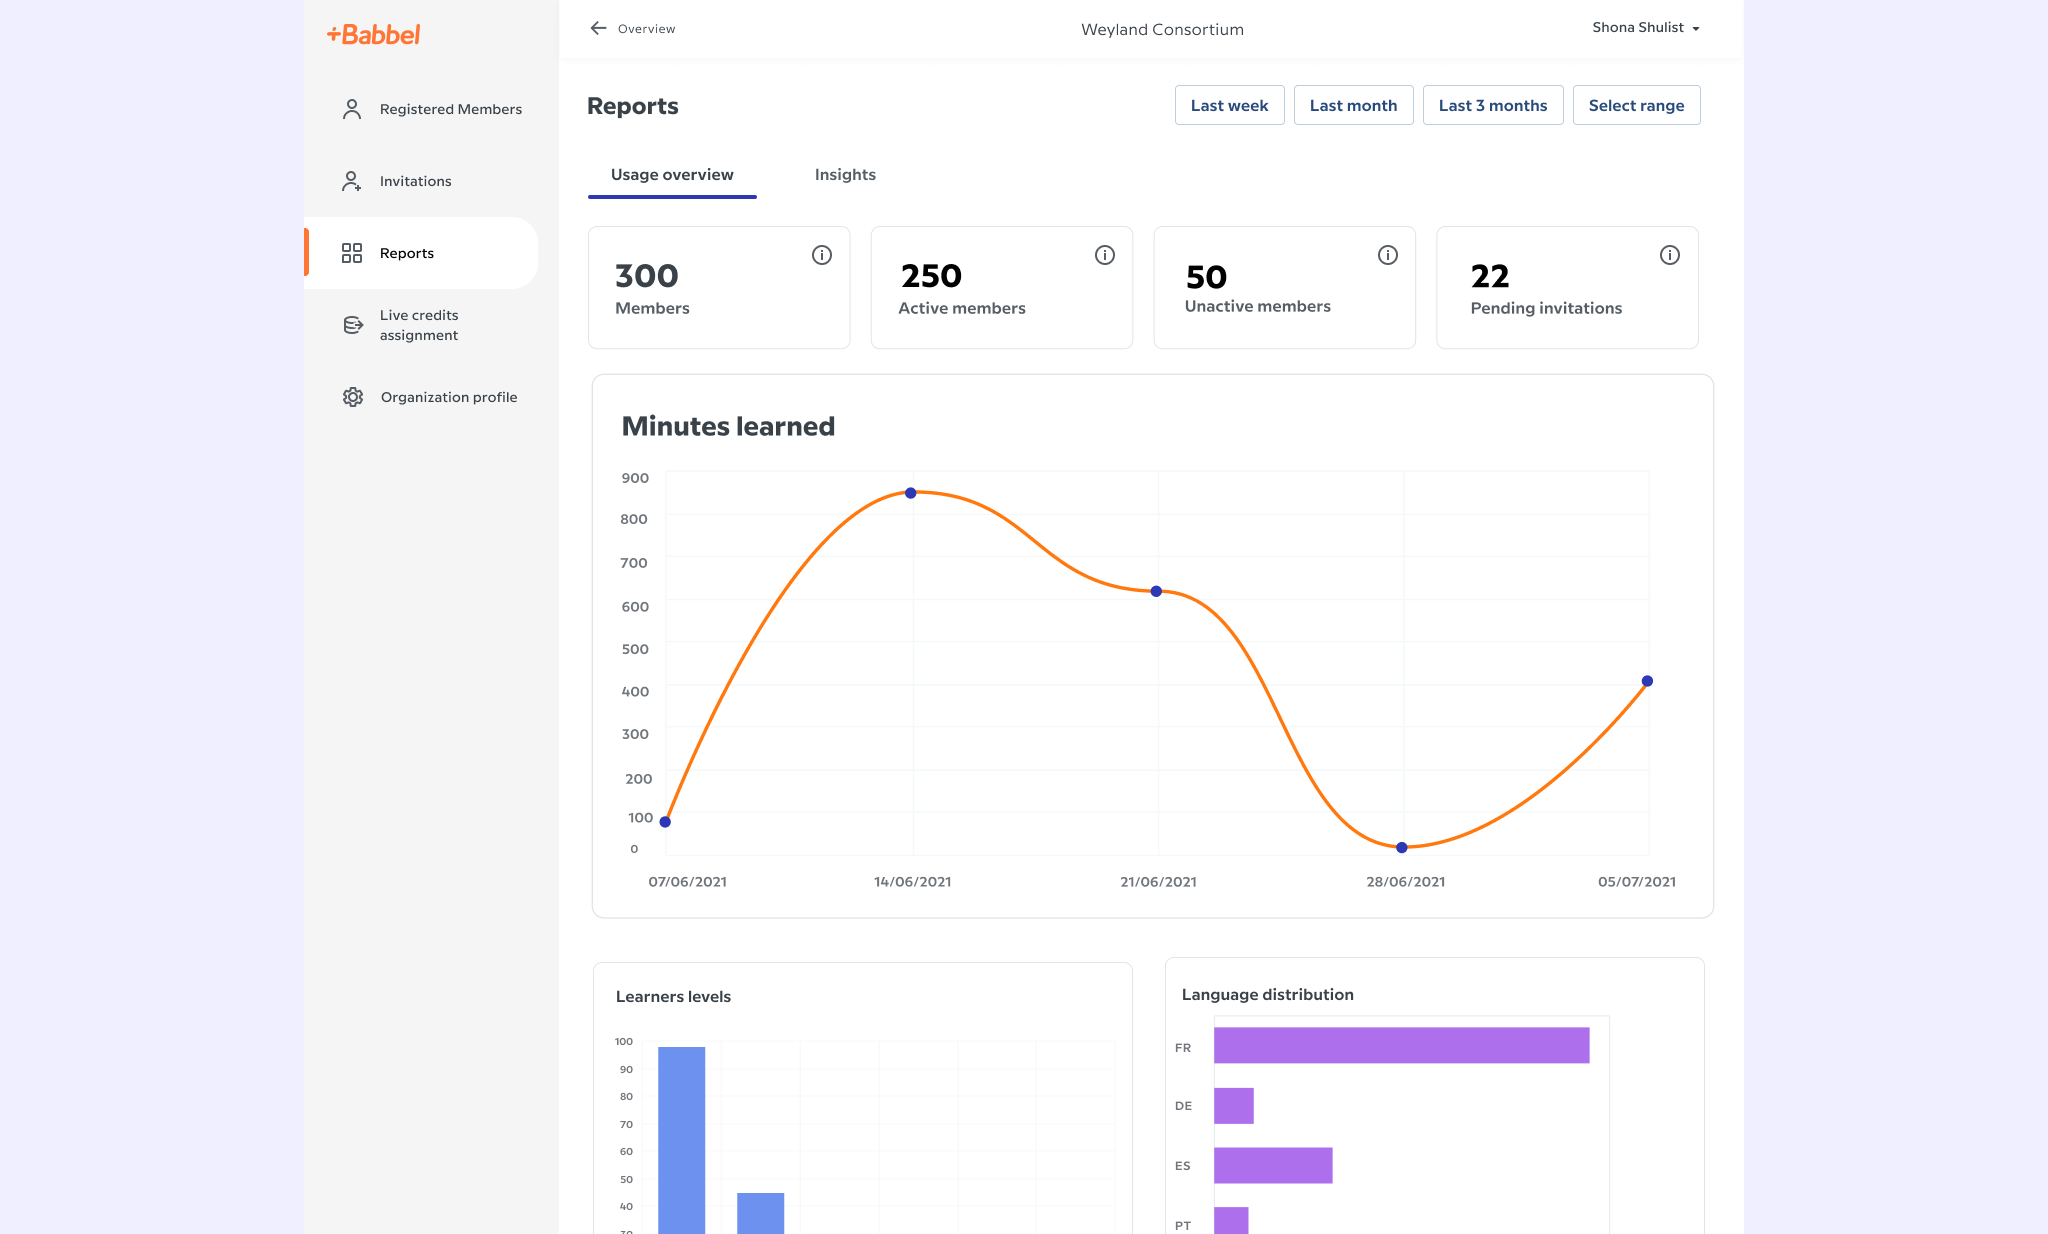The height and width of the screenshot is (1234, 2048).
Task: Click the 900 y-axis label
Action: click(635, 478)
